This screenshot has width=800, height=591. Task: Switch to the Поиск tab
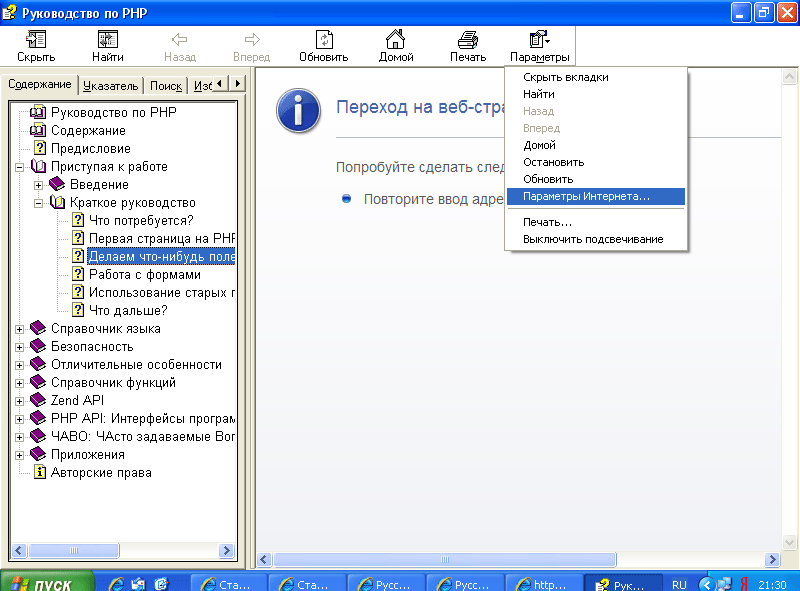166,86
